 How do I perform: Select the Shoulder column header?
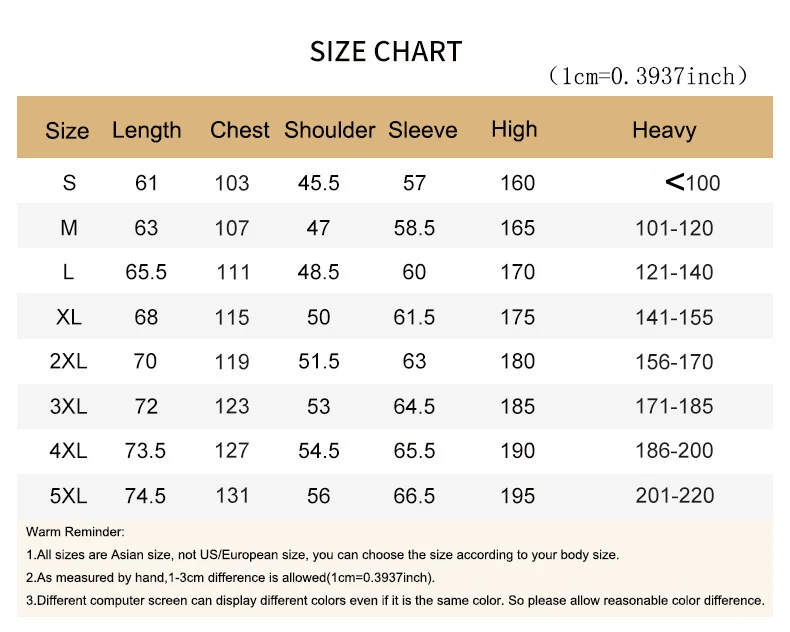(329, 130)
